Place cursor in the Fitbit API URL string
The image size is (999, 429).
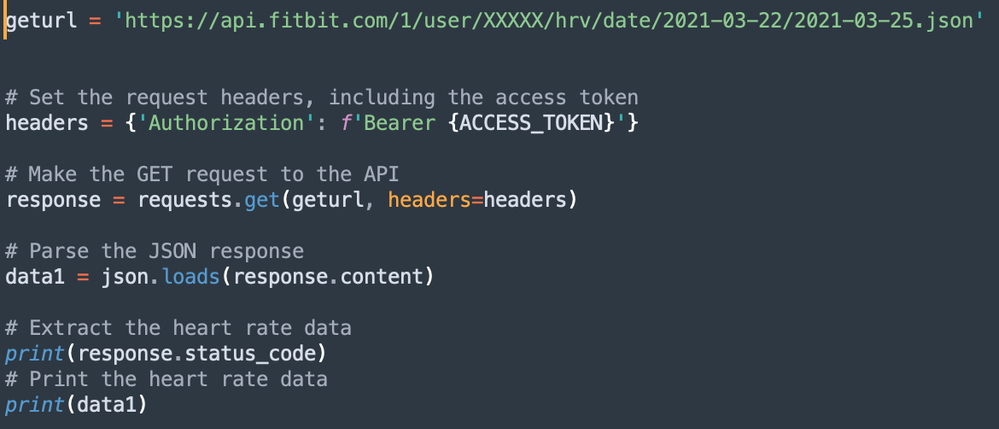coord(550,19)
